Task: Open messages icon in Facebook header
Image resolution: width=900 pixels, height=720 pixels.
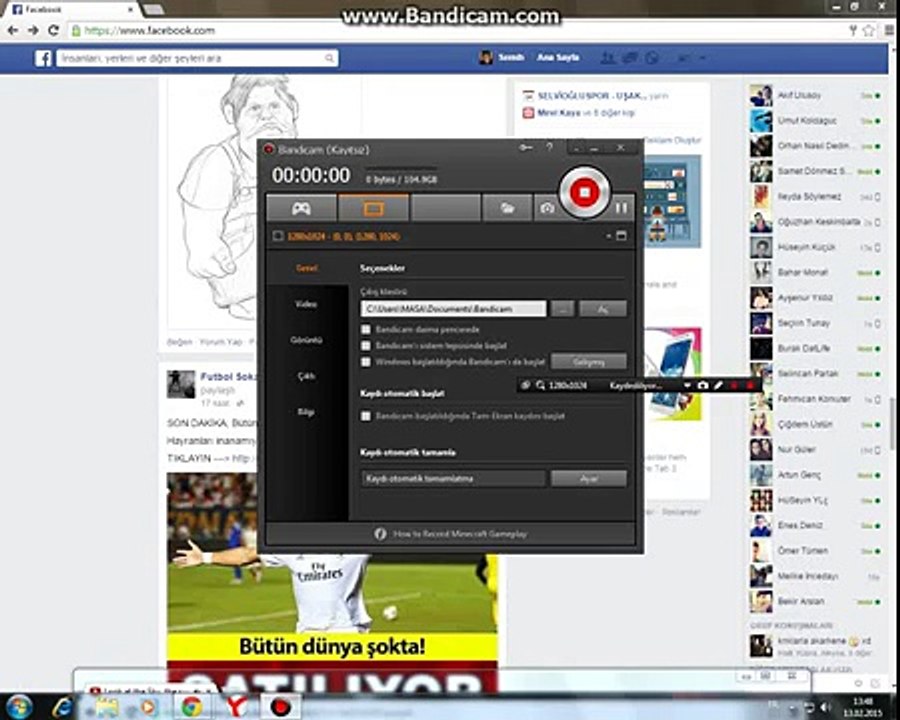Action: point(630,57)
